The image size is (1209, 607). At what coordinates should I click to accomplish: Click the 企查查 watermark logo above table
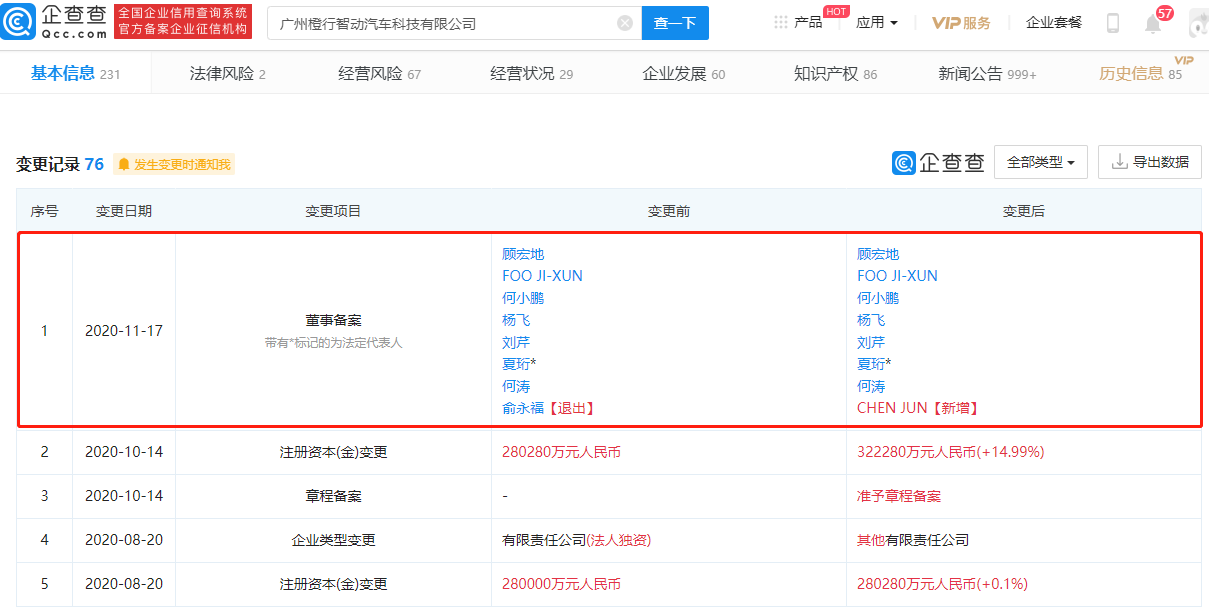click(x=938, y=162)
